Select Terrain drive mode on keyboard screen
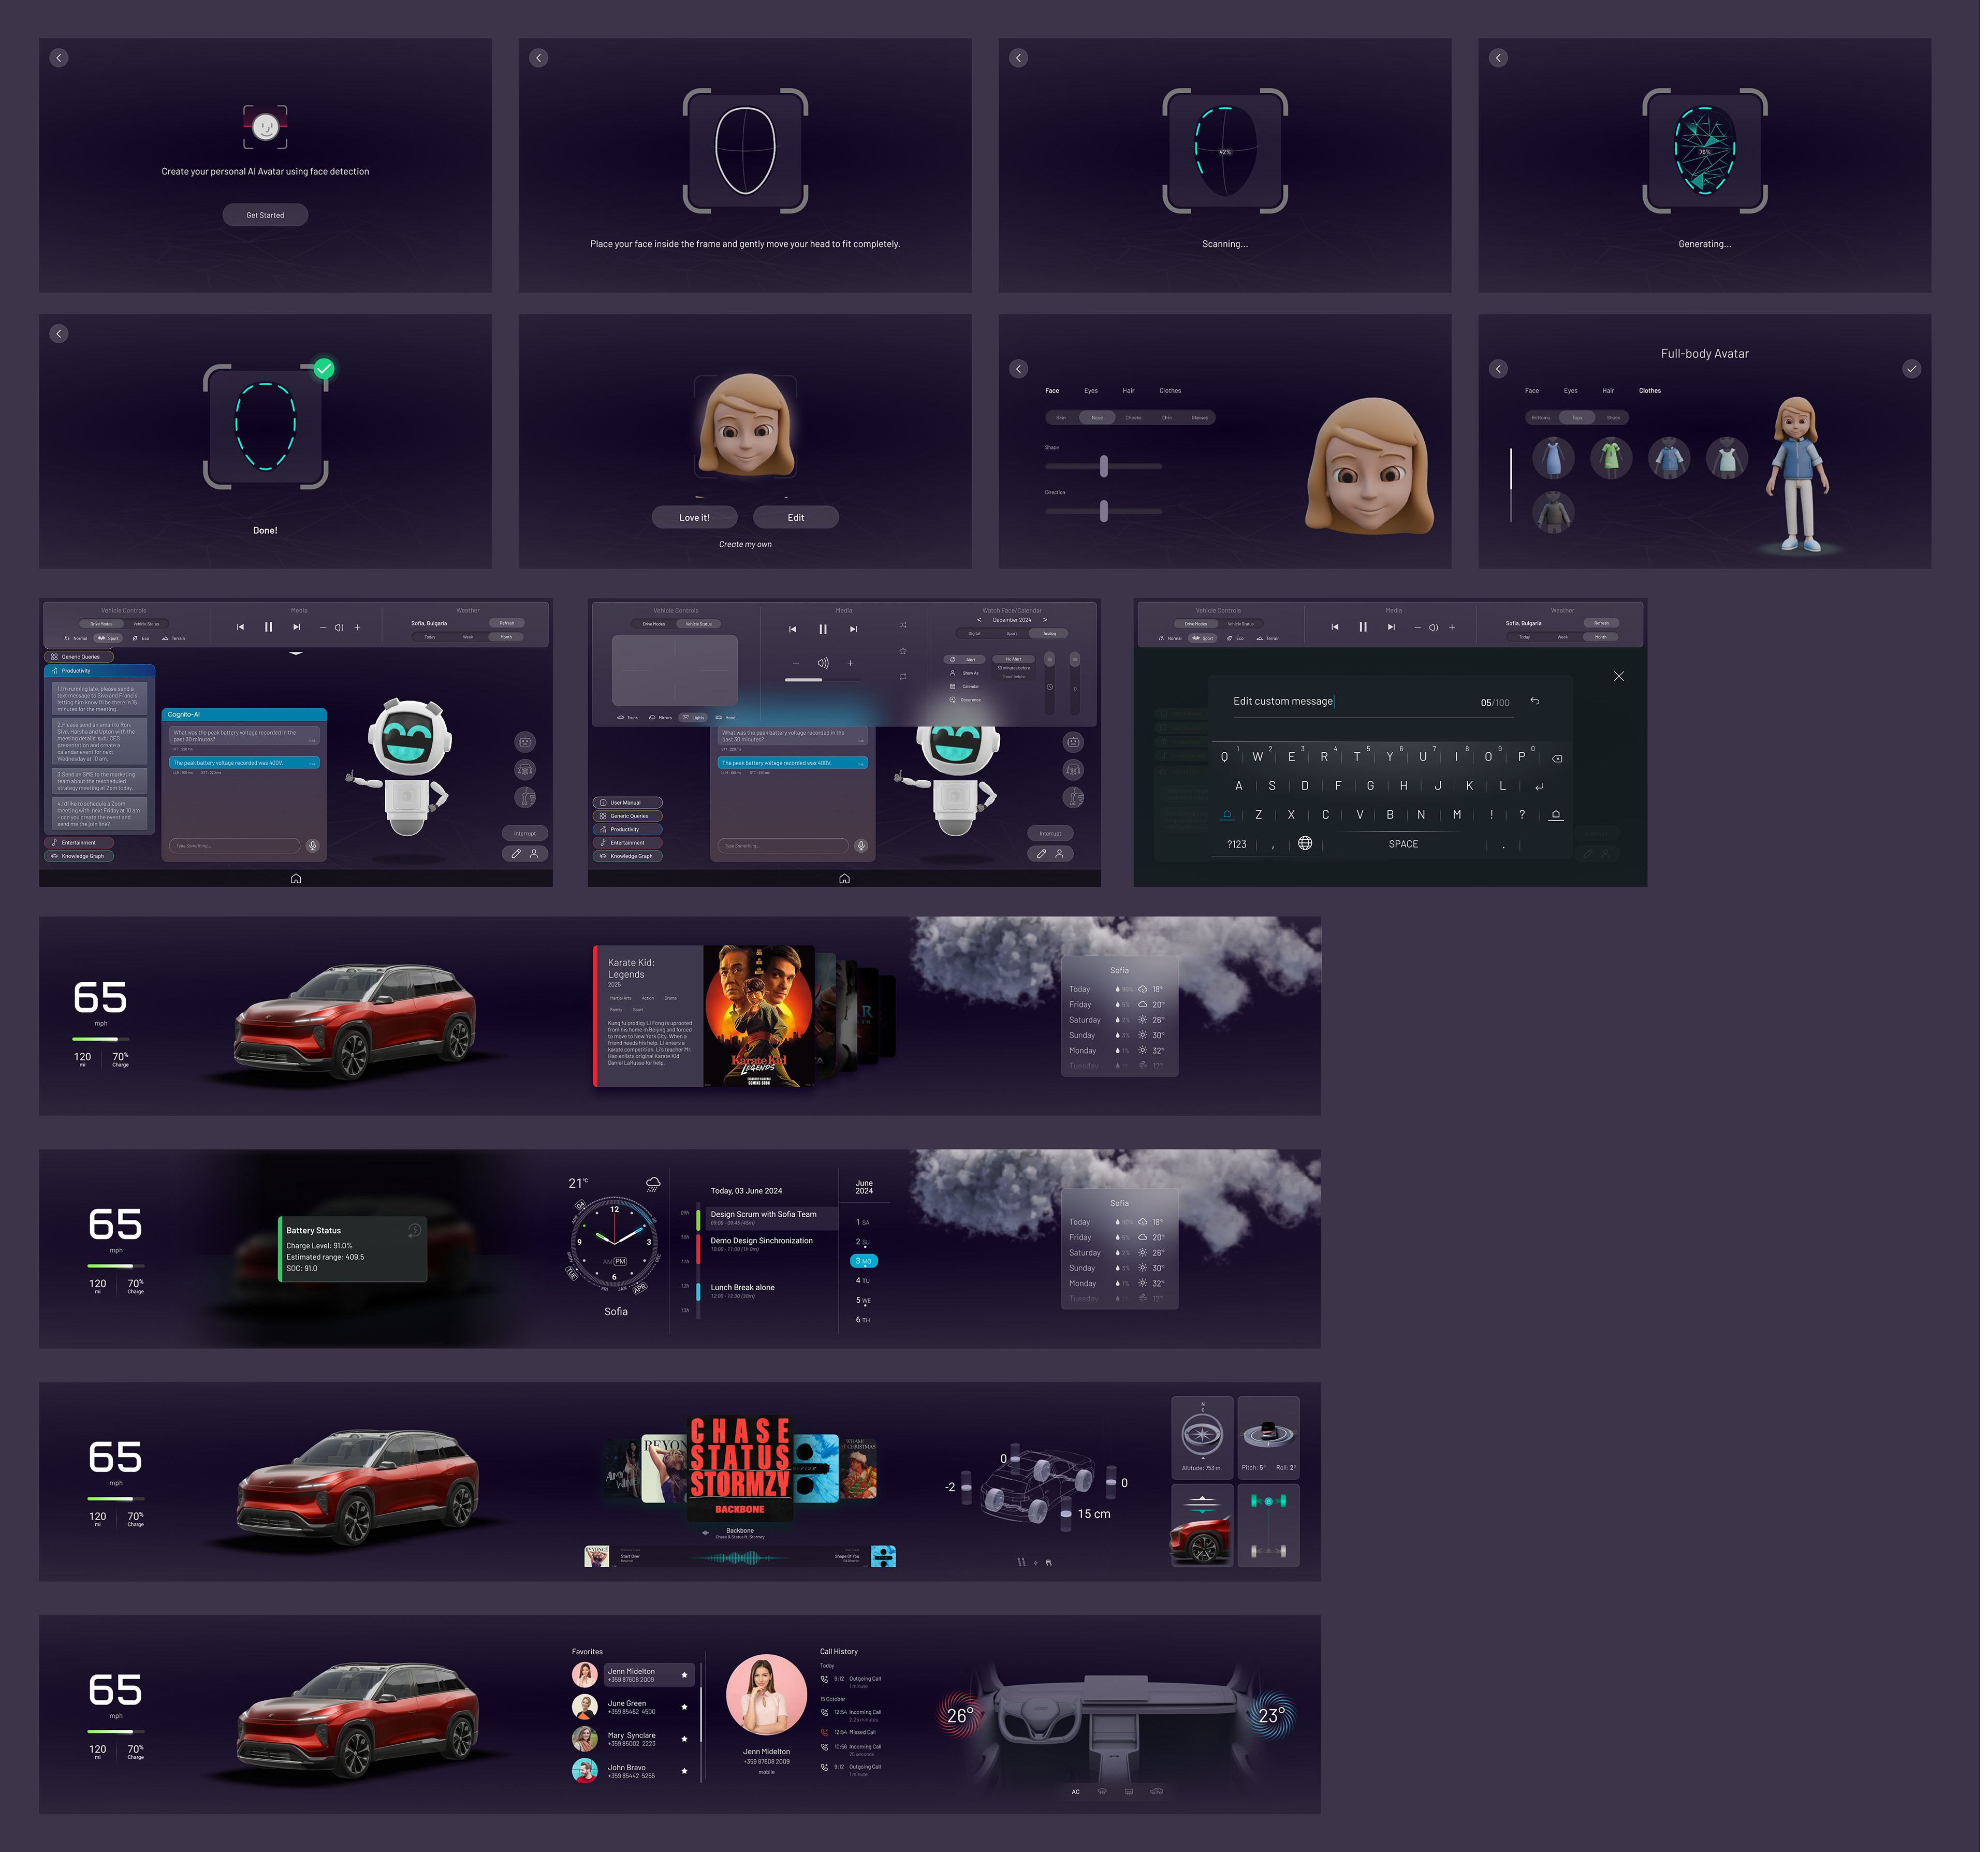This screenshot has height=1852, width=1988. [x=1267, y=638]
